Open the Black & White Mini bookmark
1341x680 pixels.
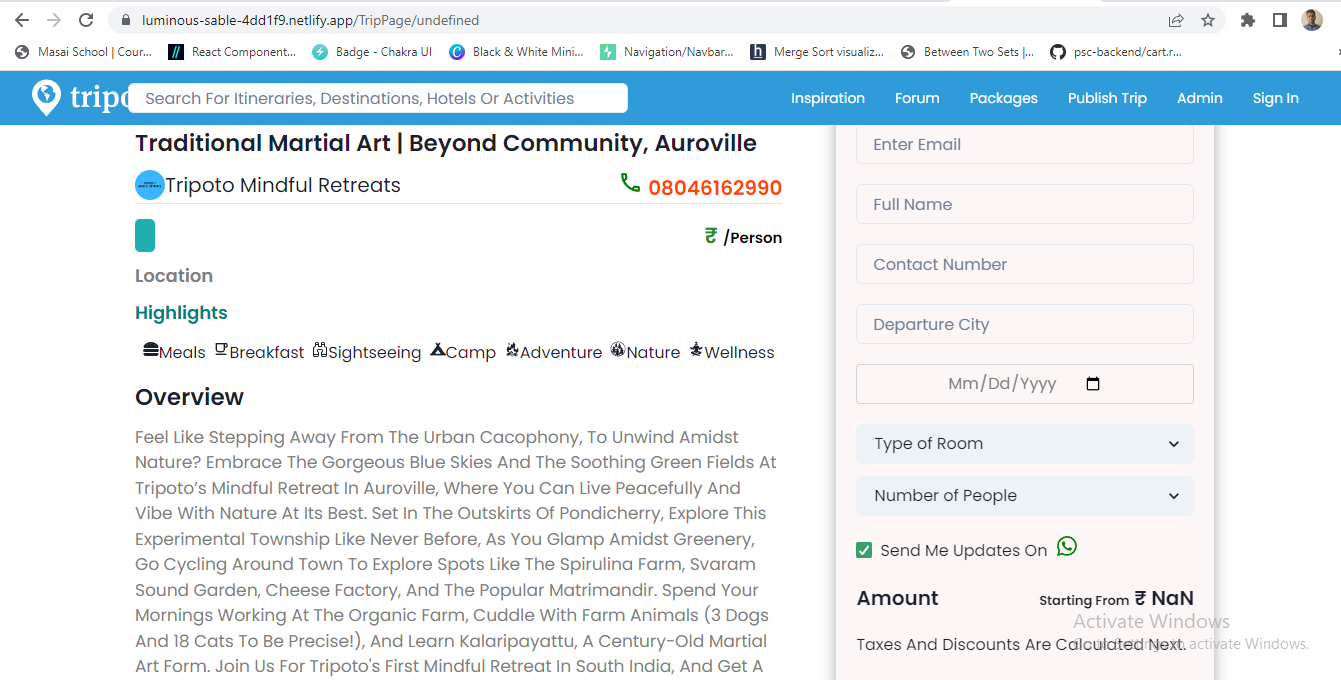pos(516,52)
